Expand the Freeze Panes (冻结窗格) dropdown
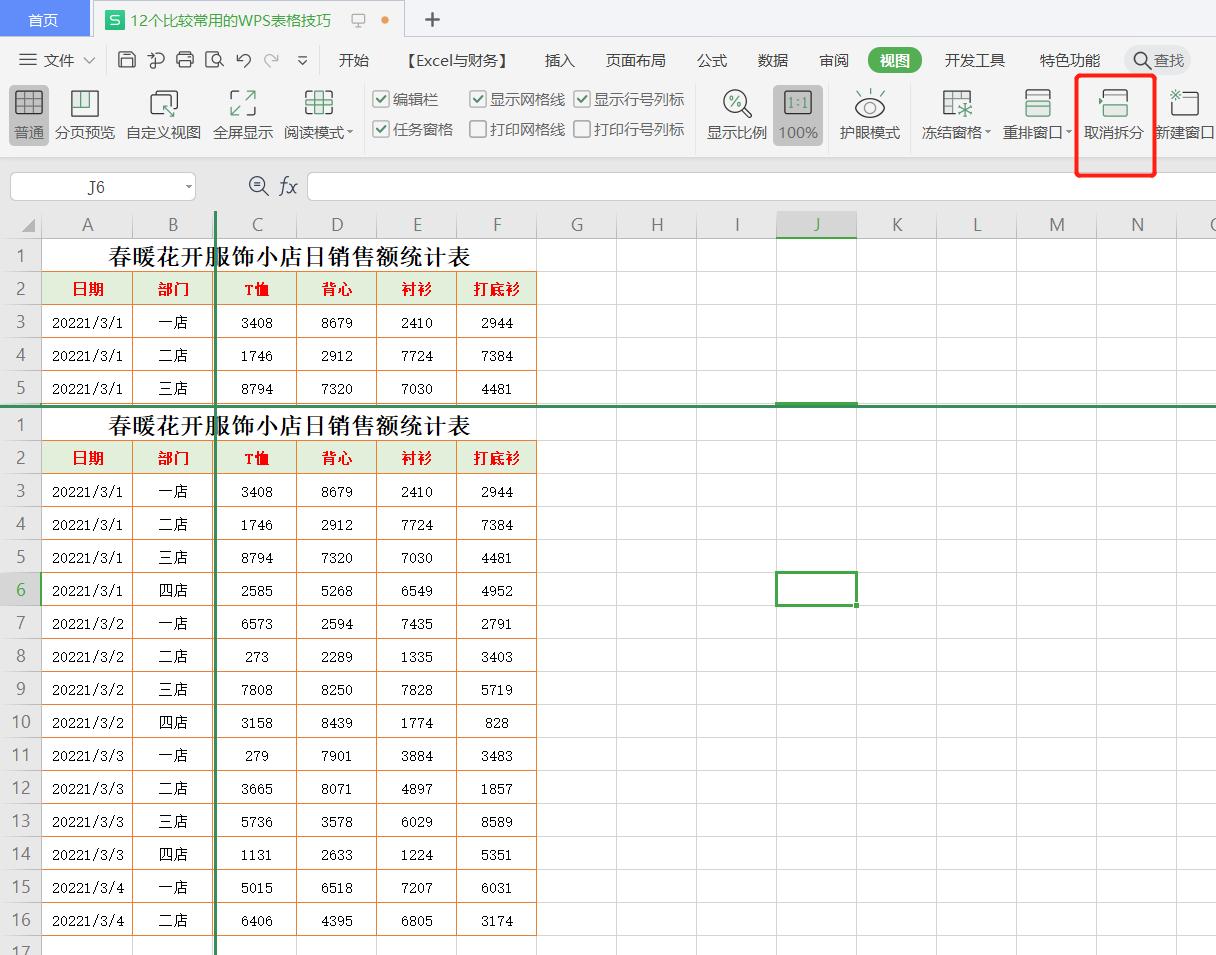This screenshot has width=1216, height=955. (x=987, y=133)
